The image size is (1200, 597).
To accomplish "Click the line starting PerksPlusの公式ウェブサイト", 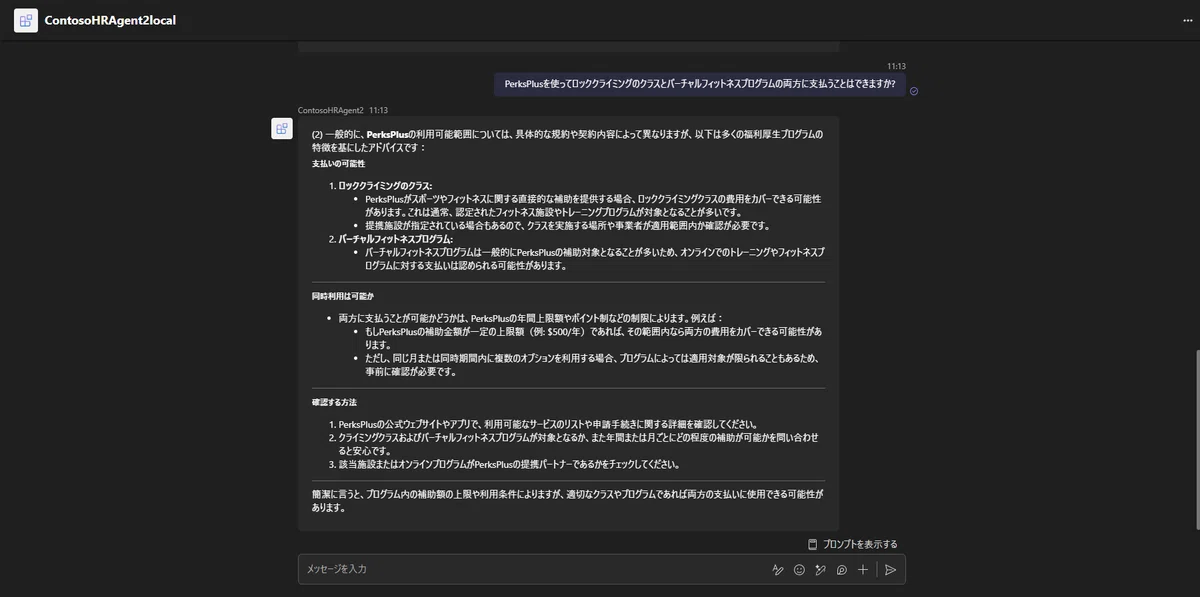I will 548,424.
